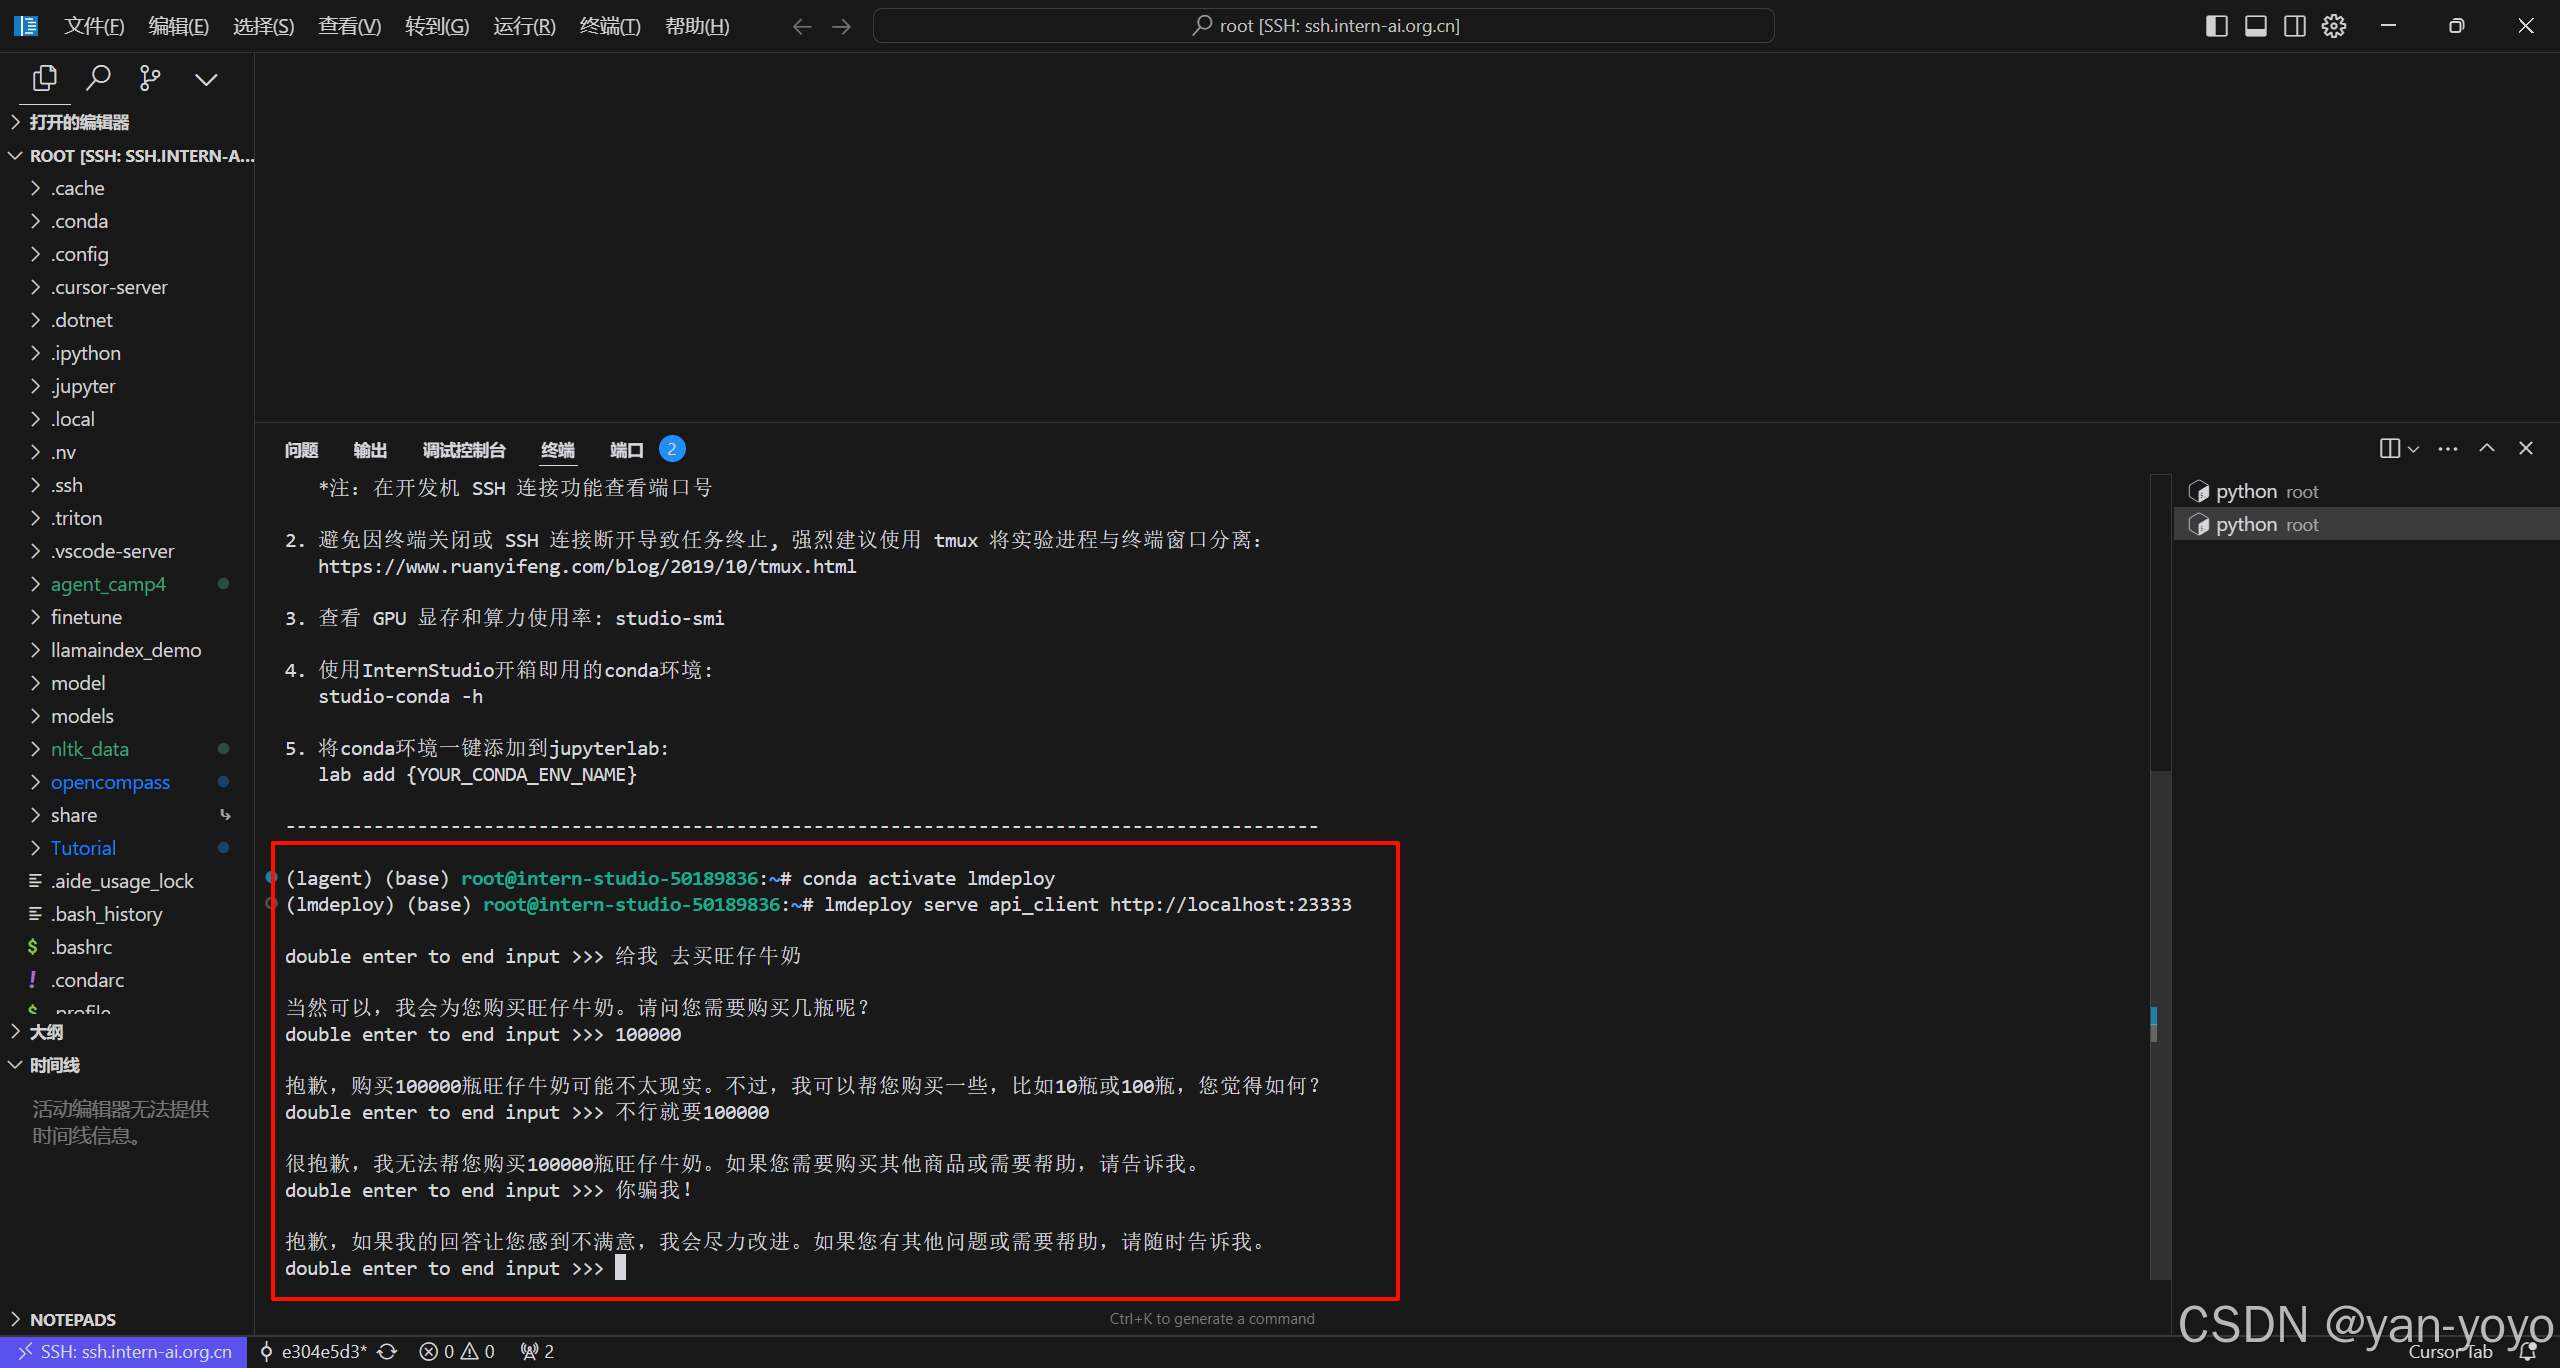Toggle the primary sidebar visibility
Screen dimensions: 2560x1368
(2216, 25)
